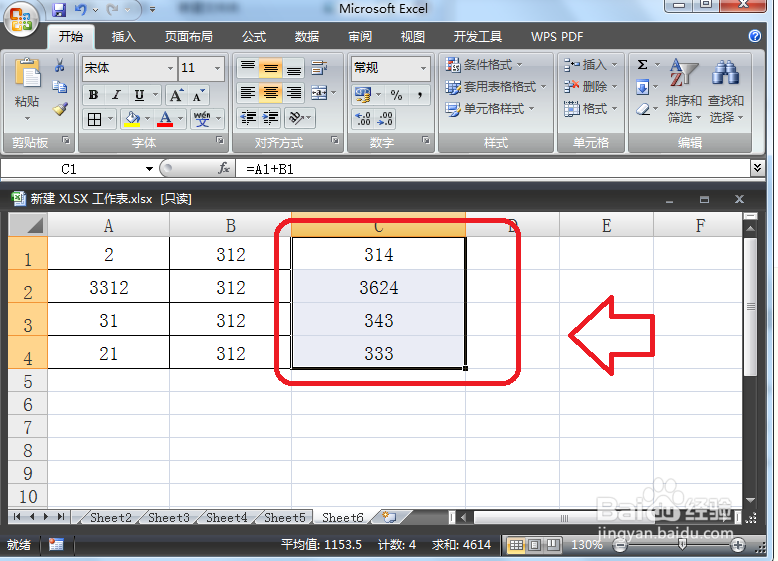Click the AutoSum sigma icon
Screen dimensions: 778x561
click(x=642, y=65)
